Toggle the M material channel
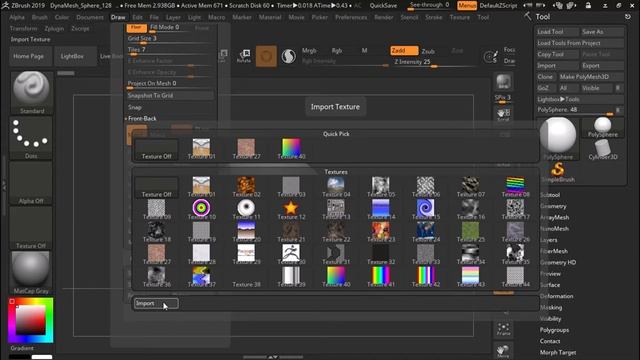The image size is (640, 360). tap(364, 51)
